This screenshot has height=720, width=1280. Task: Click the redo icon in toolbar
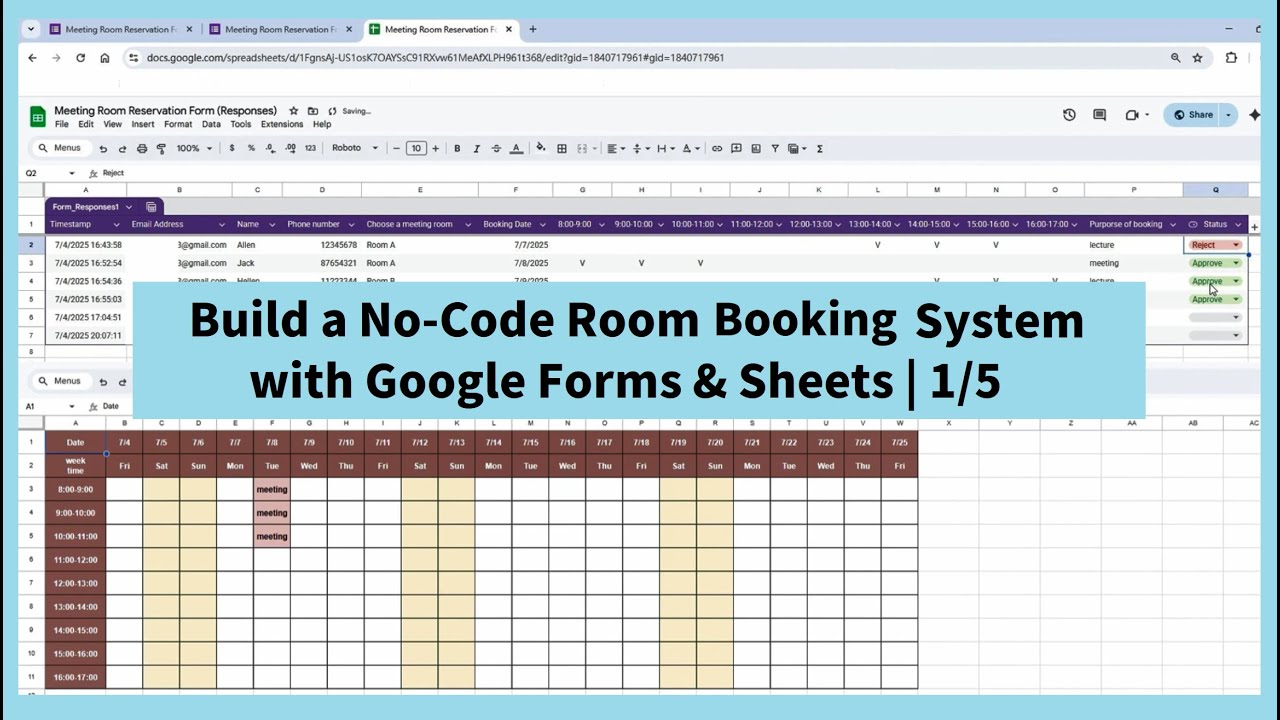coord(122,148)
